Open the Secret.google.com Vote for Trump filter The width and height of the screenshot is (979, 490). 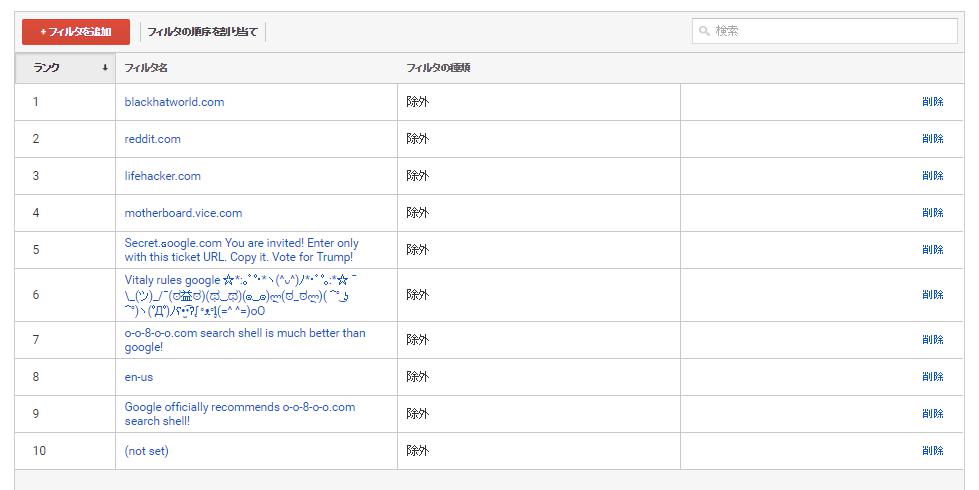coord(242,250)
